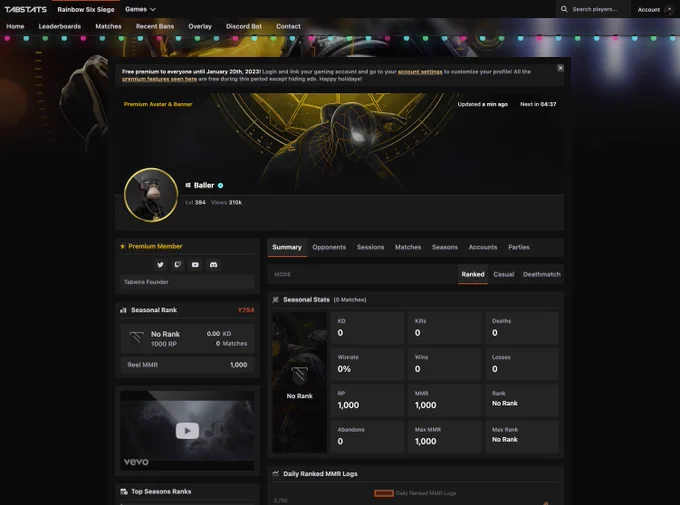Screen dimensions: 680x505
Task: Click the Winrate 0% stat card
Action: point(367,364)
